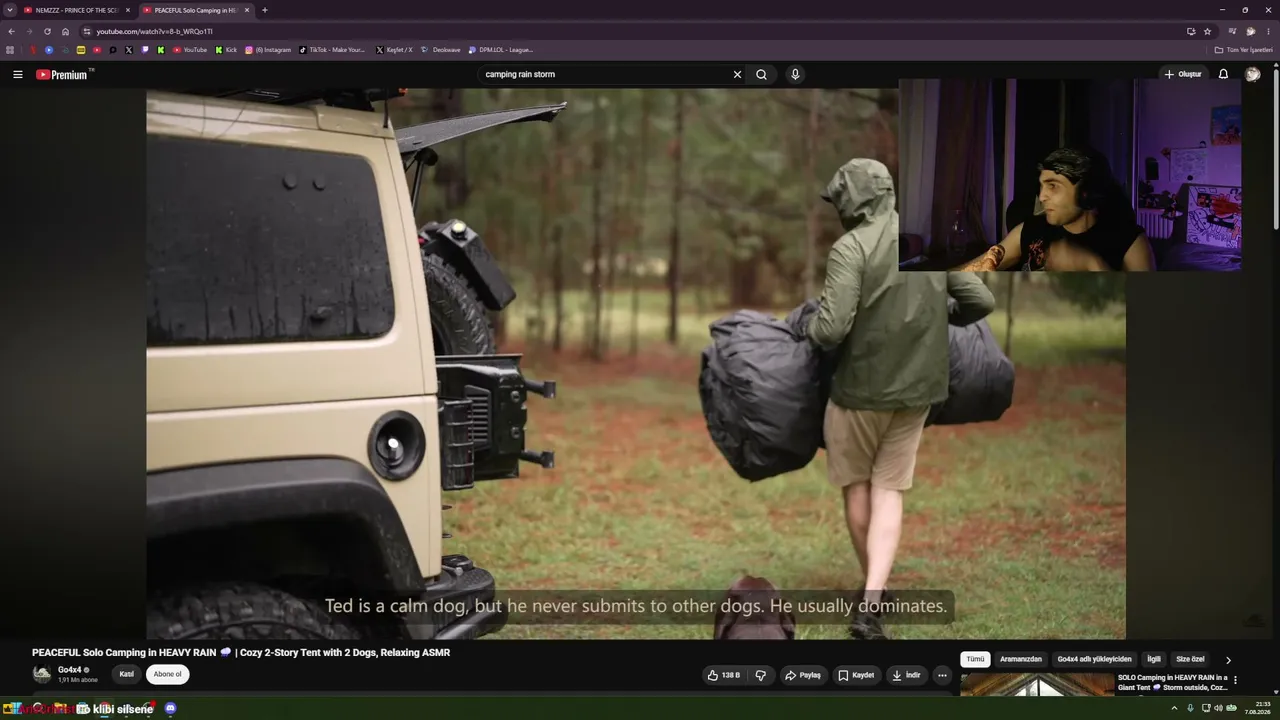The width and height of the screenshot is (1280, 720).
Task: Open the suggested SOLO Camping video thumbnail
Action: (1037, 684)
